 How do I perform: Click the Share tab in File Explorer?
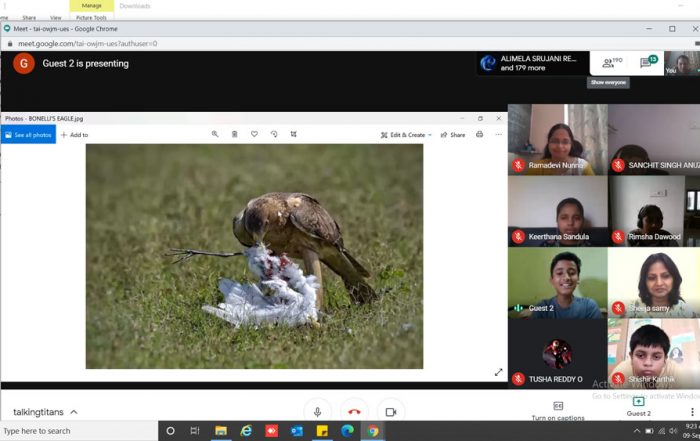(29, 17)
